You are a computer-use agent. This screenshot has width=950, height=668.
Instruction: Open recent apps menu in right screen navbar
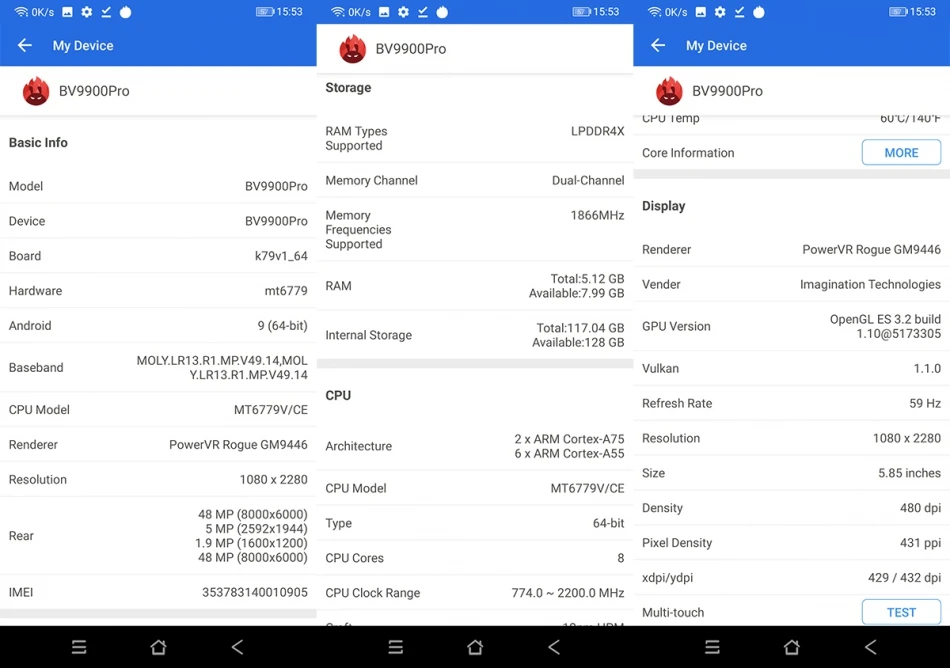click(x=712, y=647)
